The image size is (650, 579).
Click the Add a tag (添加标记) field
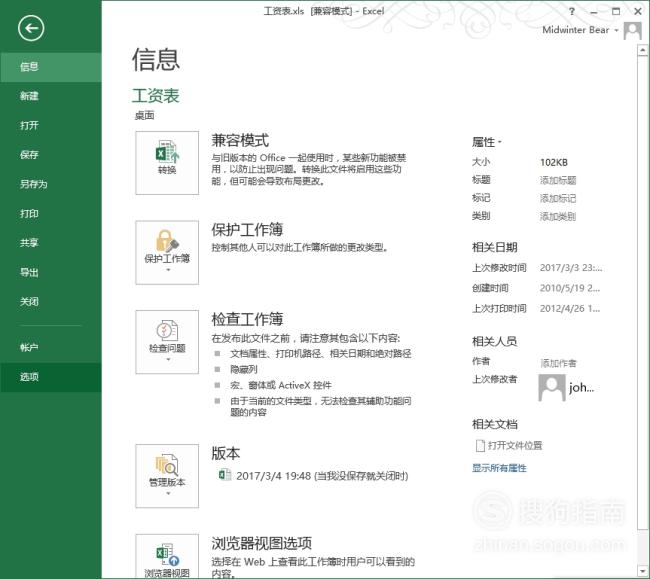coord(558,198)
